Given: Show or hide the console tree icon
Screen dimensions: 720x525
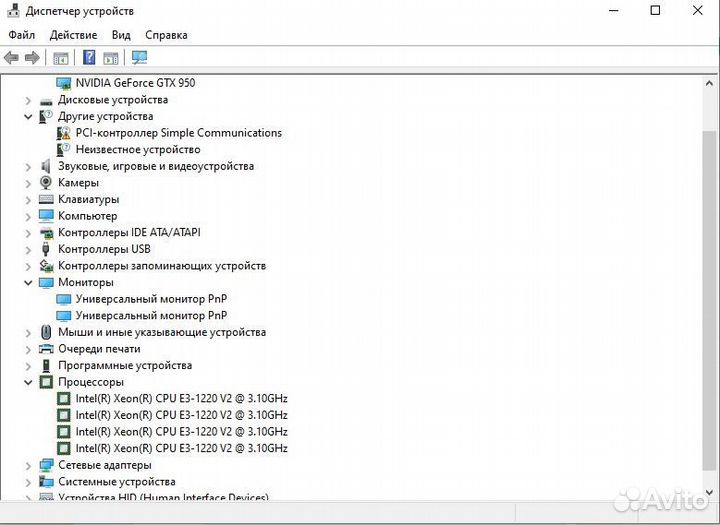Looking at the screenshot, I should pos(61,58).
